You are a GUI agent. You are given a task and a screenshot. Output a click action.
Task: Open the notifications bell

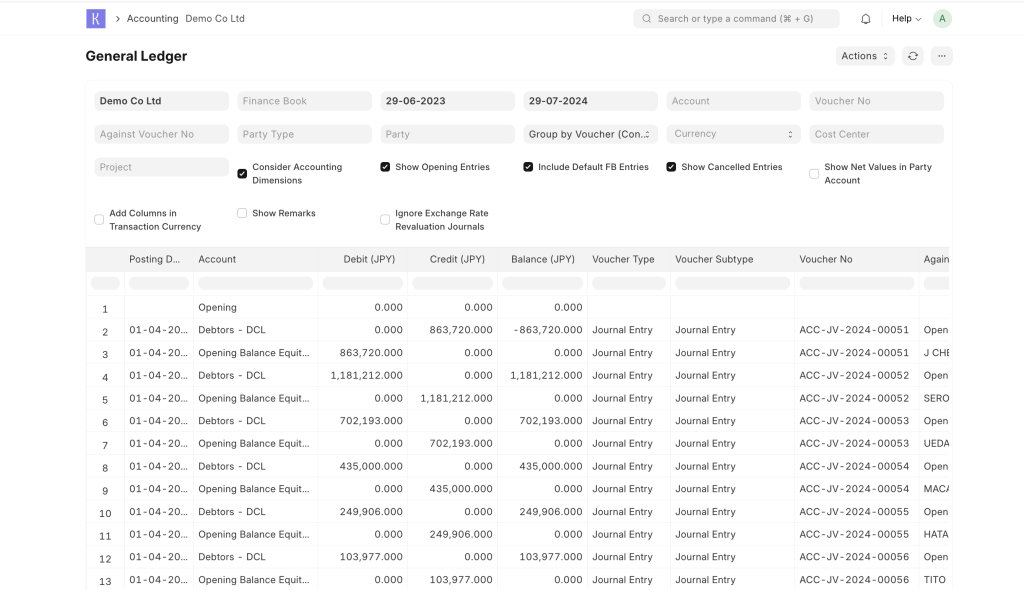pyautogui.click(x=865, y=19)
